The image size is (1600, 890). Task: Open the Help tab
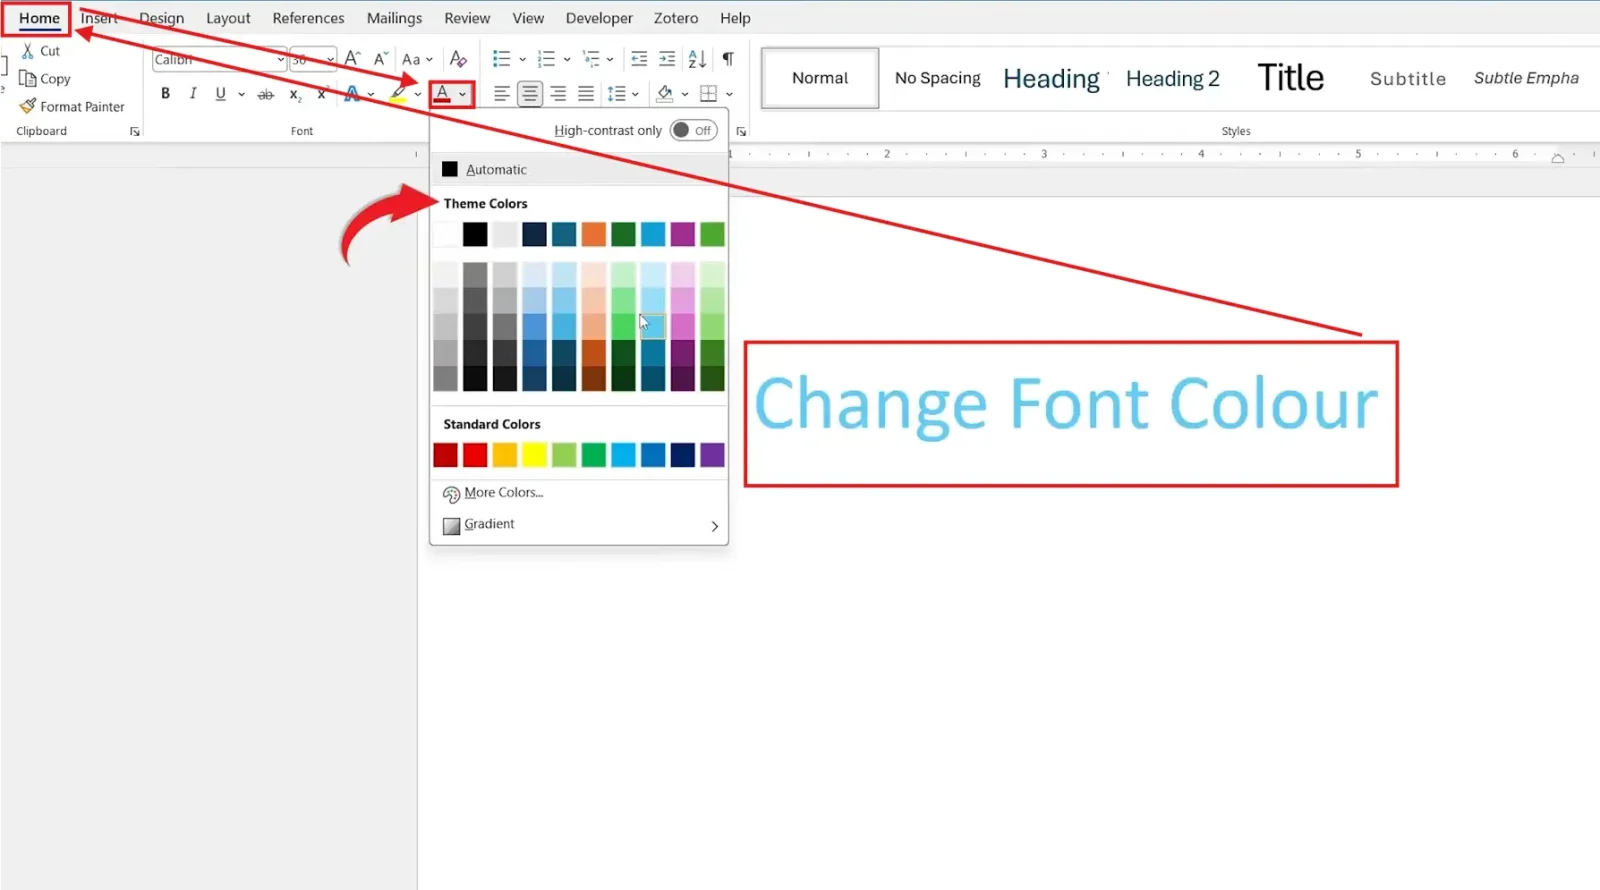click(735, 18)
